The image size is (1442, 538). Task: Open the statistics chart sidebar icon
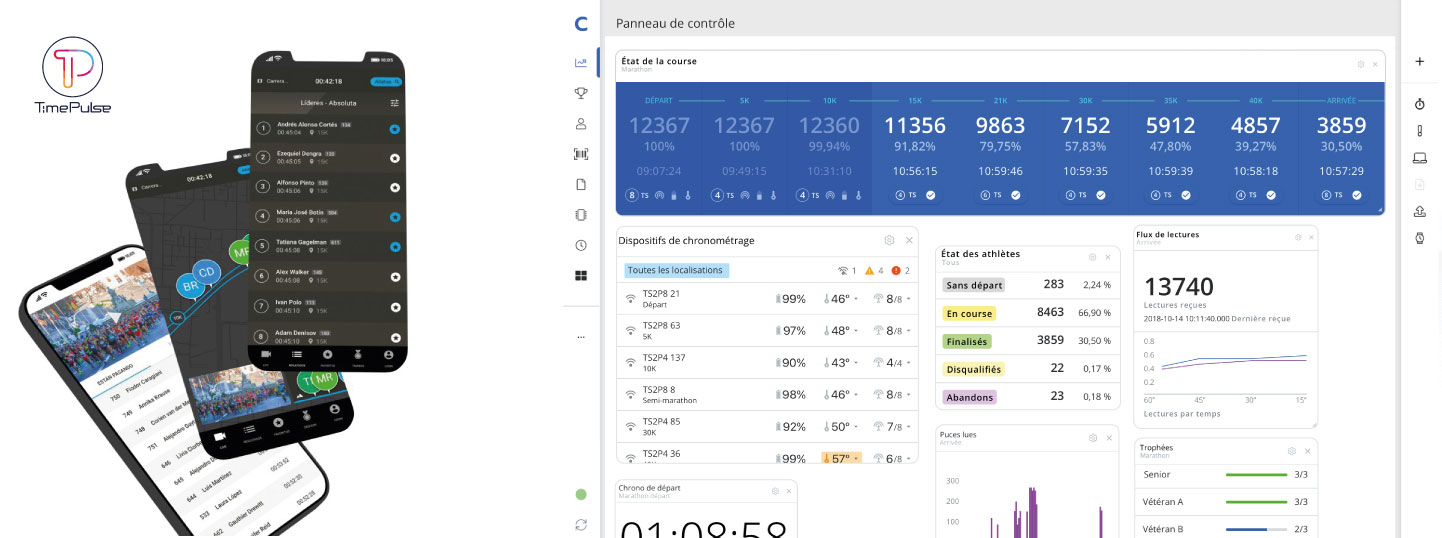pyautogui.click(x=581, y=63)
